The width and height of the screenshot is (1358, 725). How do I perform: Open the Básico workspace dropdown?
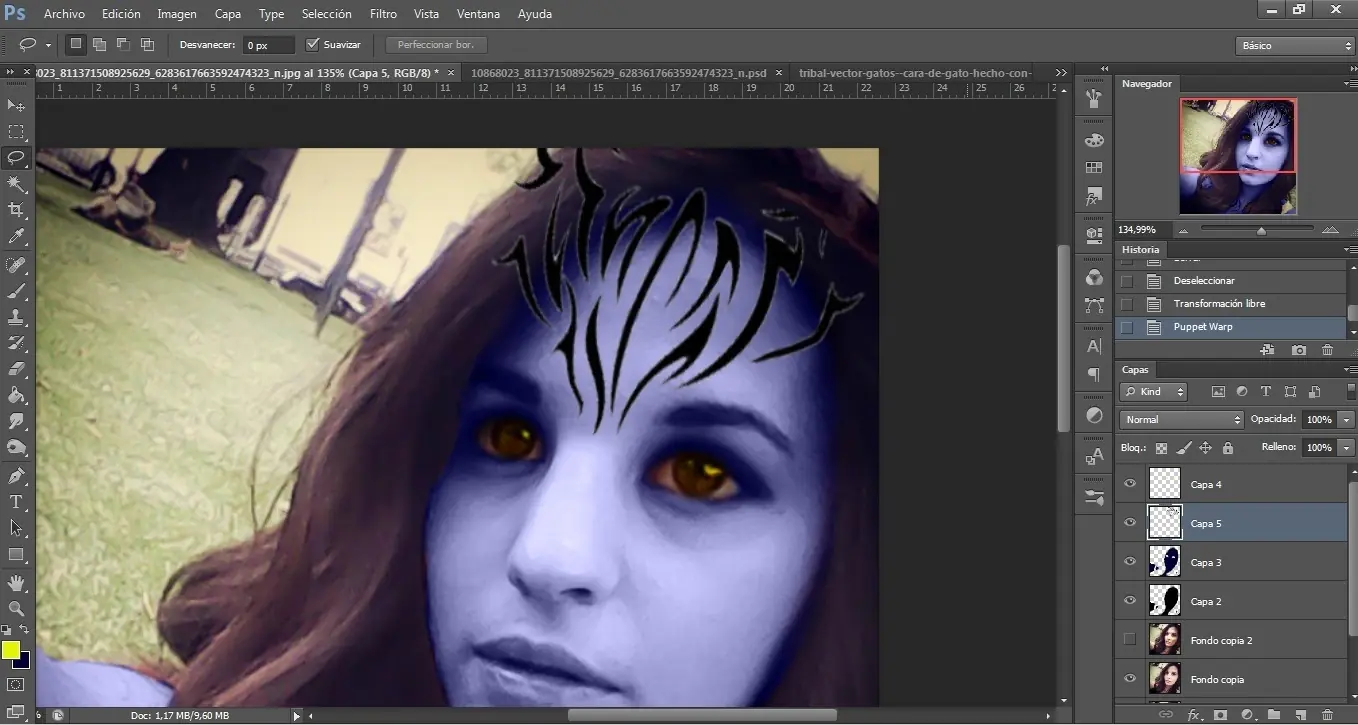point(1295,45)
